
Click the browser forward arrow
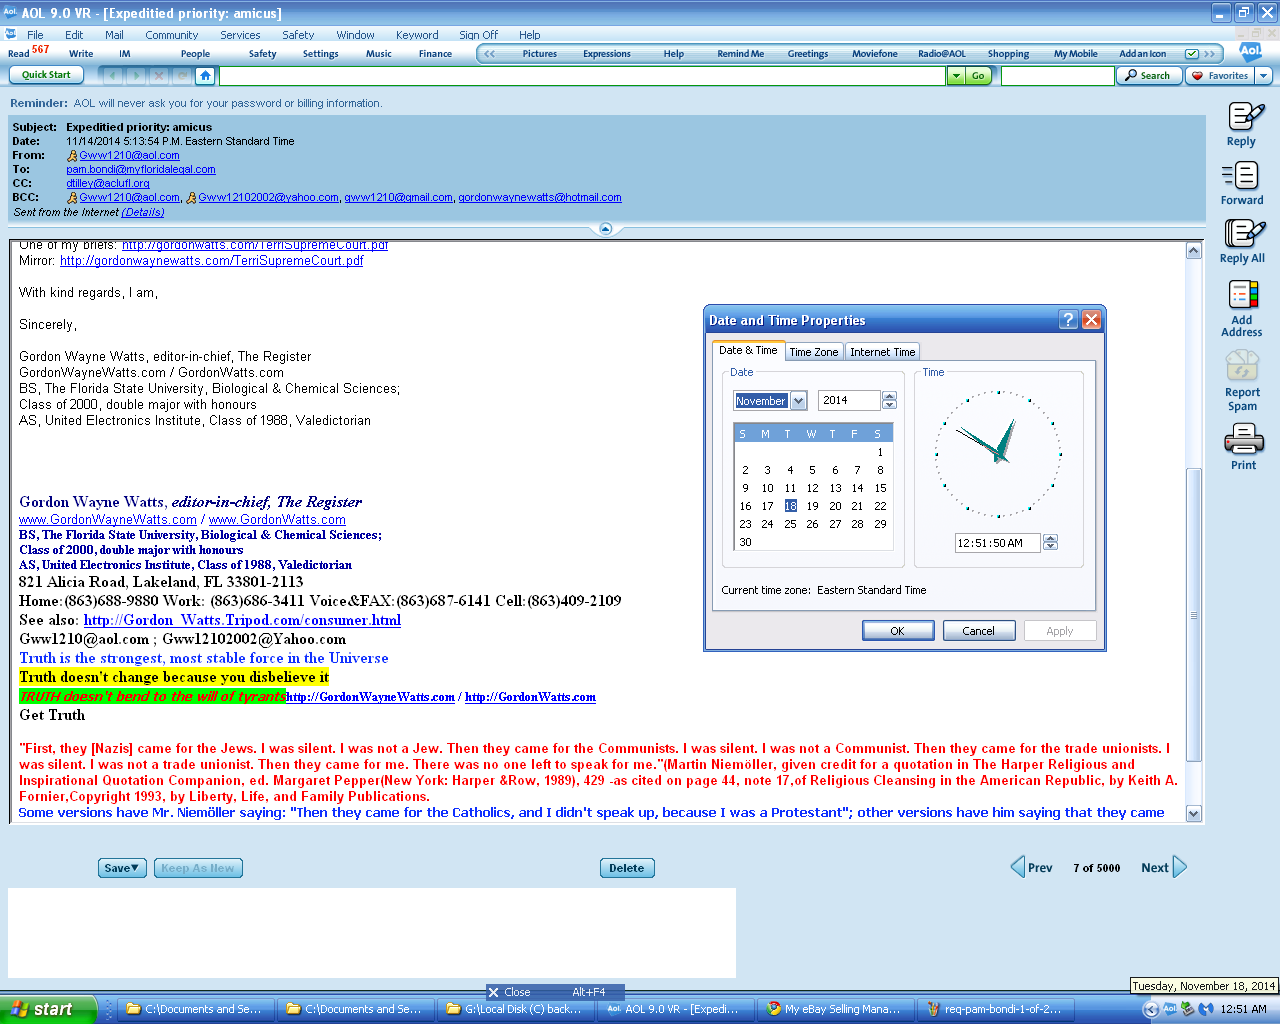click(136, 75)
